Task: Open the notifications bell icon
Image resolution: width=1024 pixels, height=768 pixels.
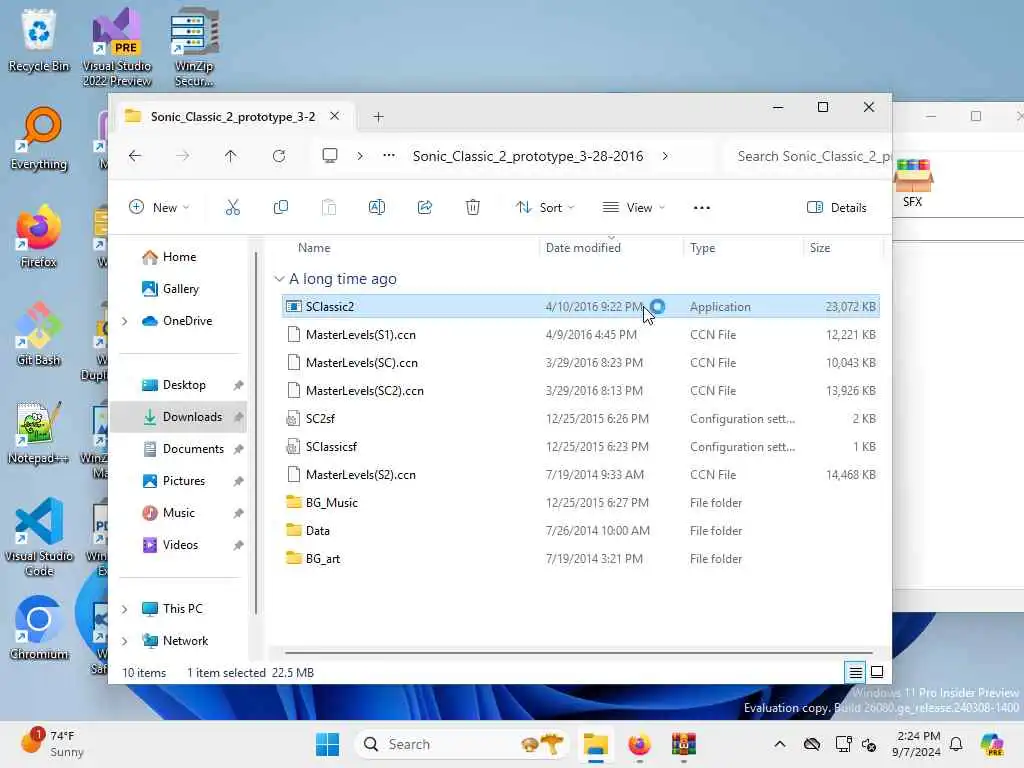Action: [x=956, y=744]
